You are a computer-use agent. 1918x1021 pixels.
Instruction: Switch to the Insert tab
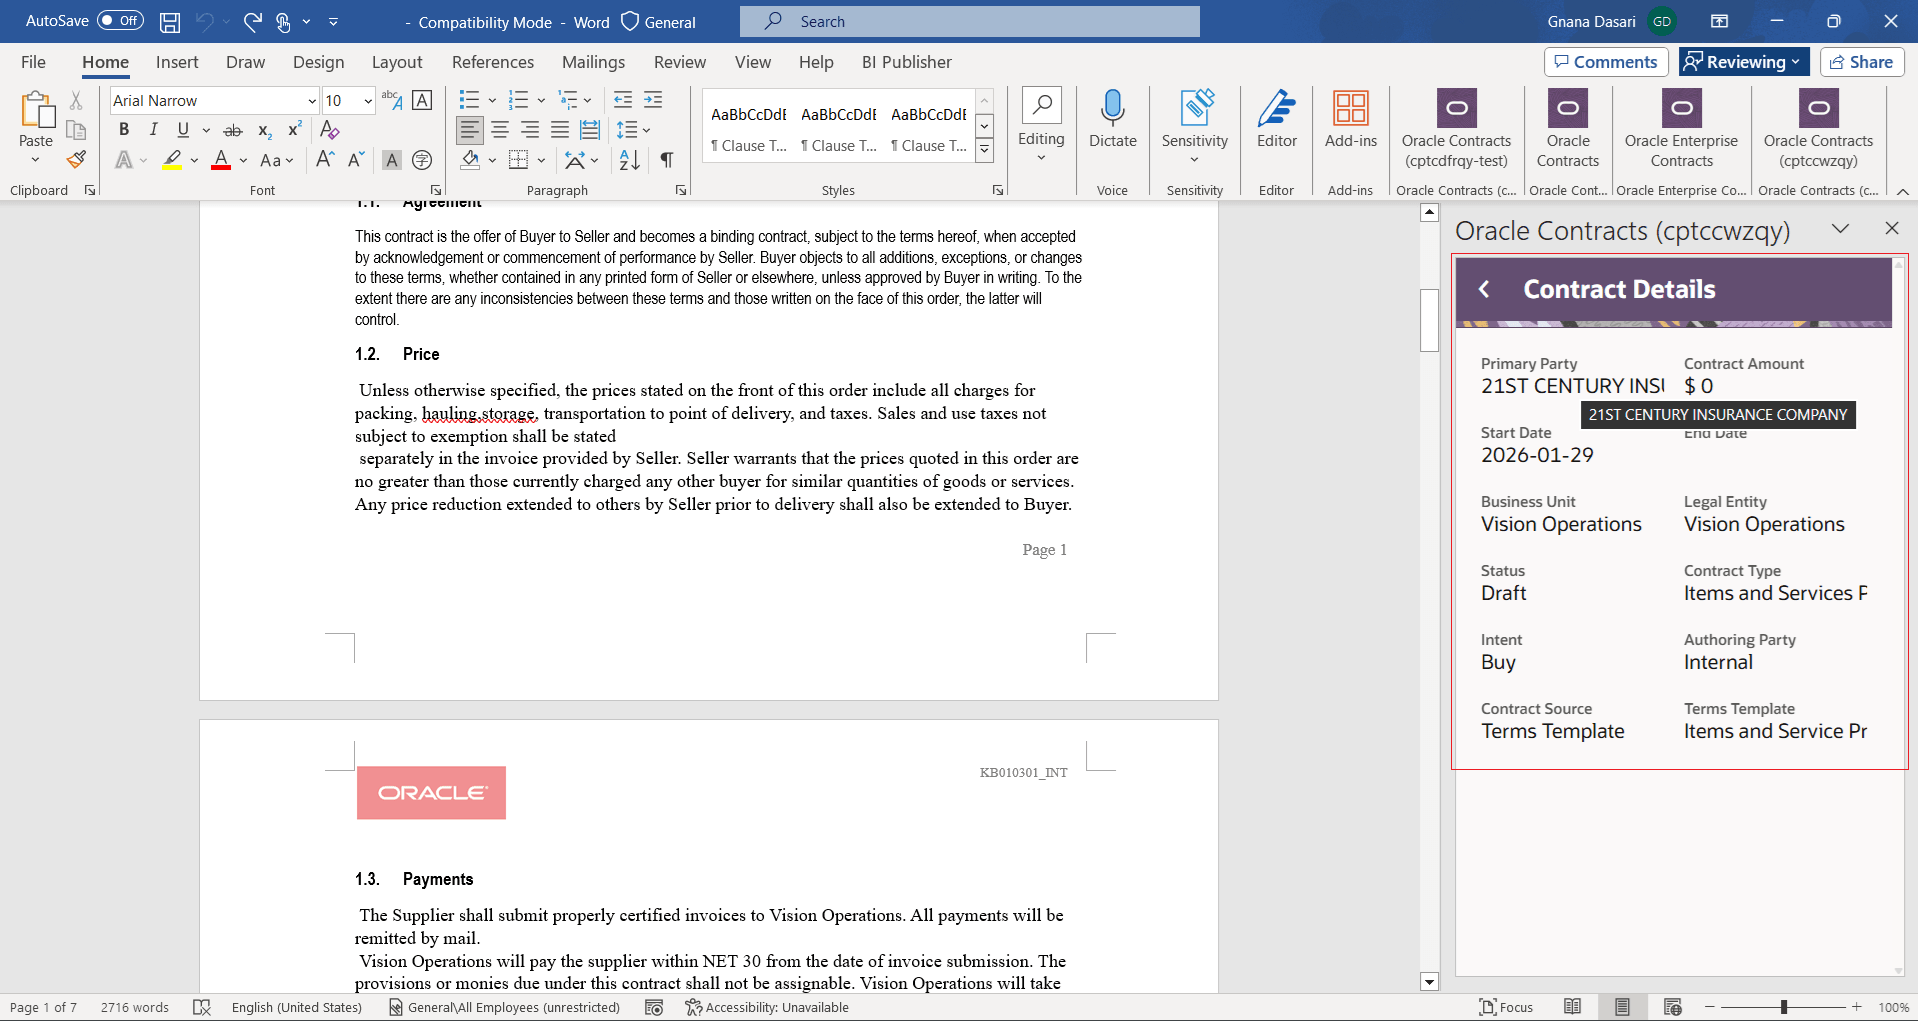(177, 62)
